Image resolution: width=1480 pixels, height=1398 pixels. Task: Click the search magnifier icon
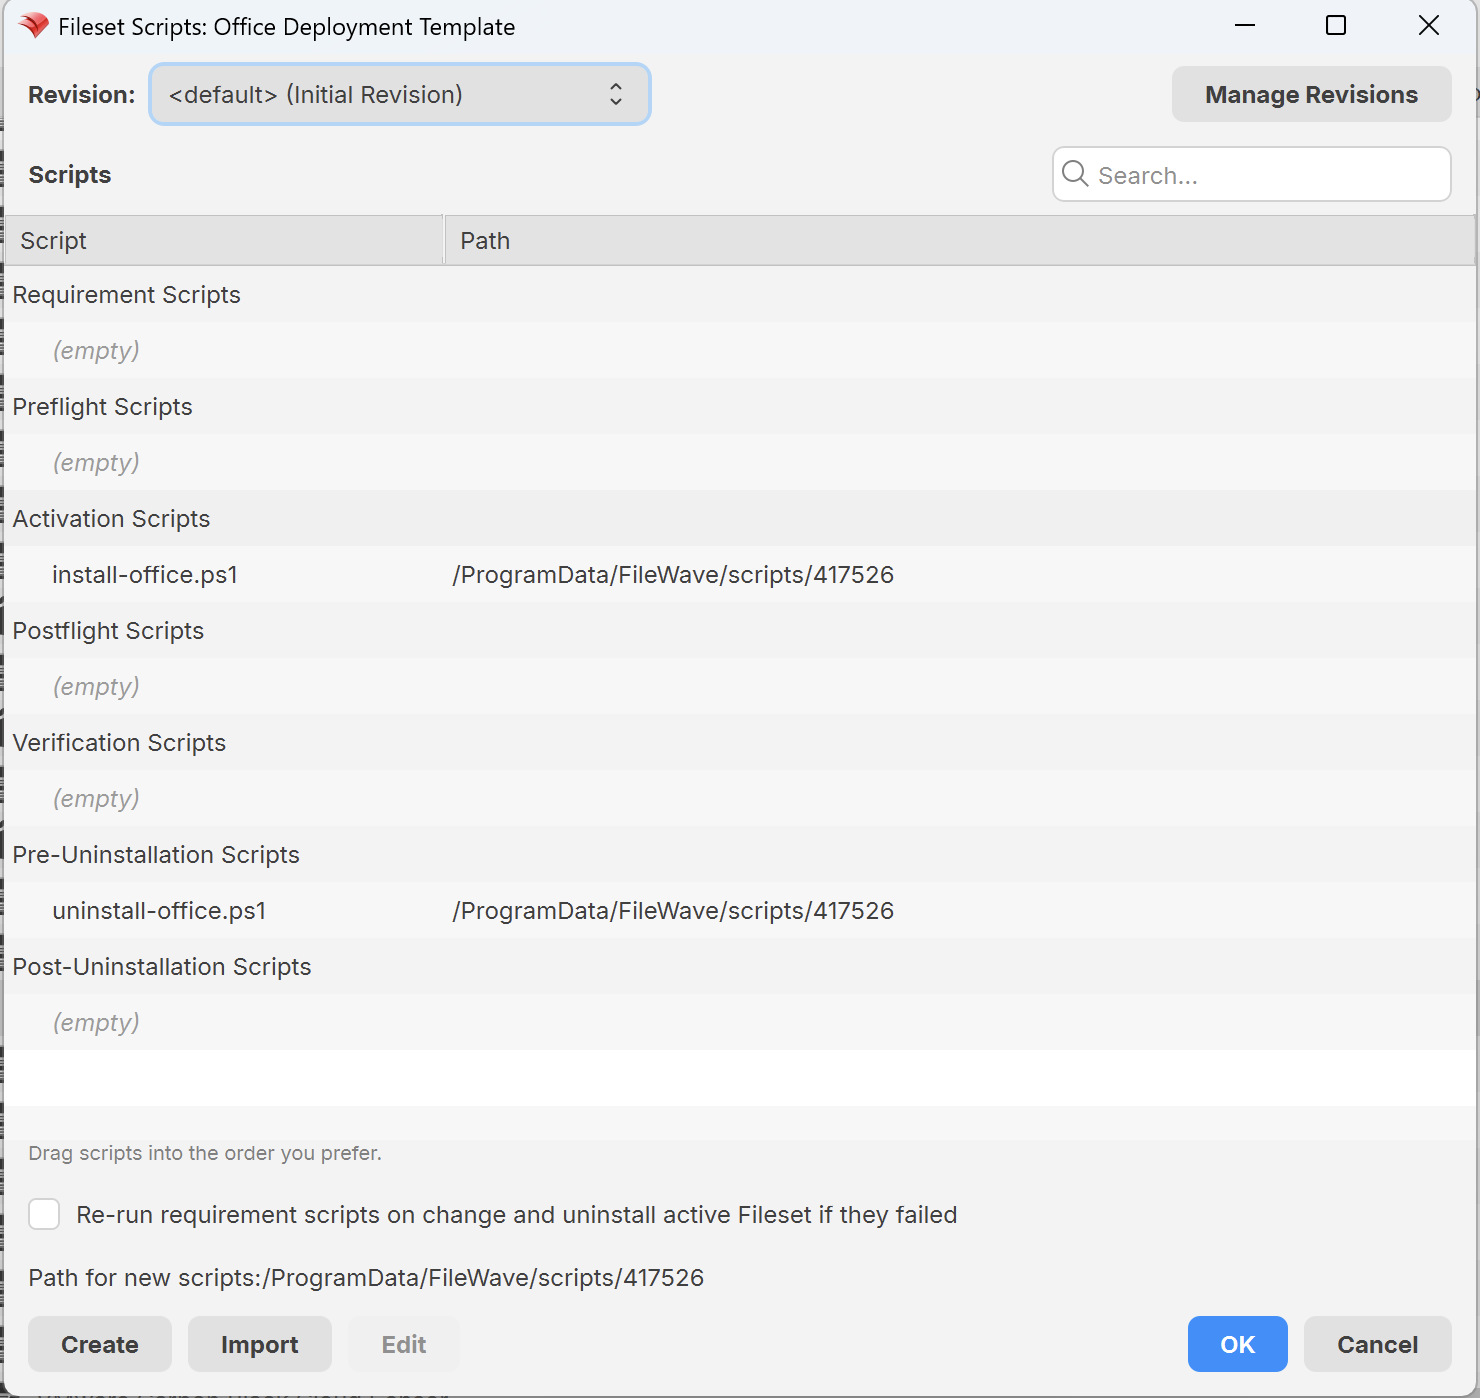[1075, 174]
